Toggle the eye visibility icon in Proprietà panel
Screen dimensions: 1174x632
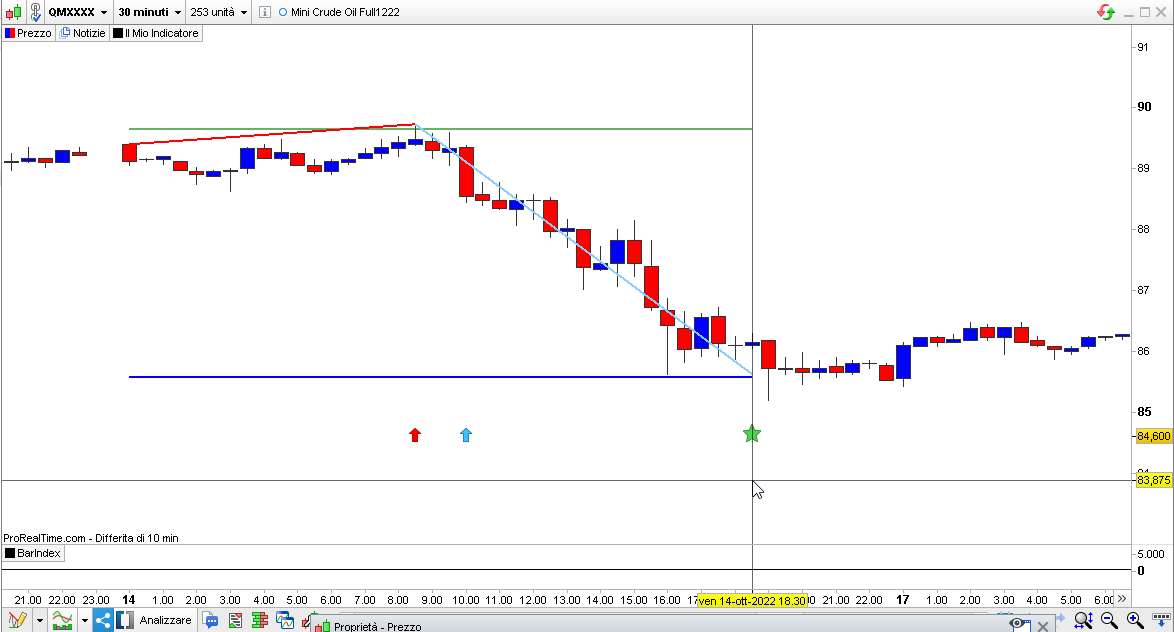point(1017,624)
